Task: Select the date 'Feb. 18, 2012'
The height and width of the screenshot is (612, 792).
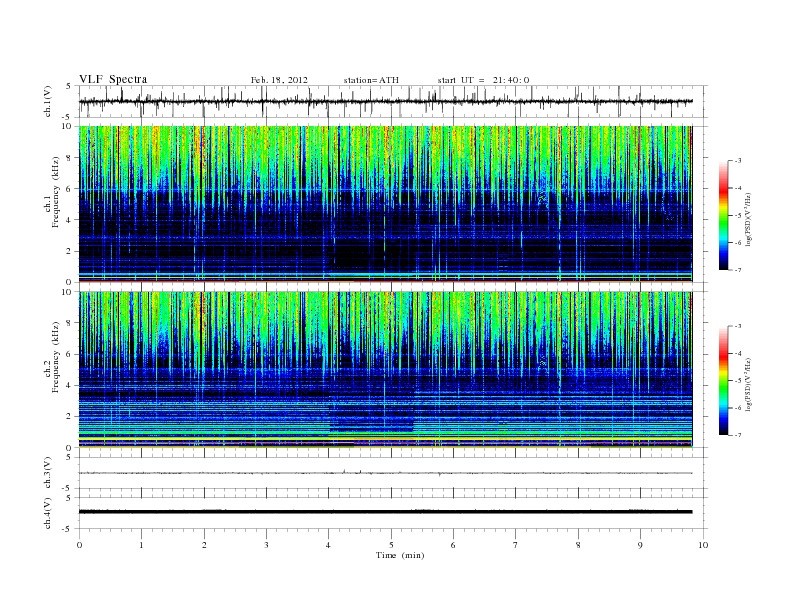Action: 279,80
